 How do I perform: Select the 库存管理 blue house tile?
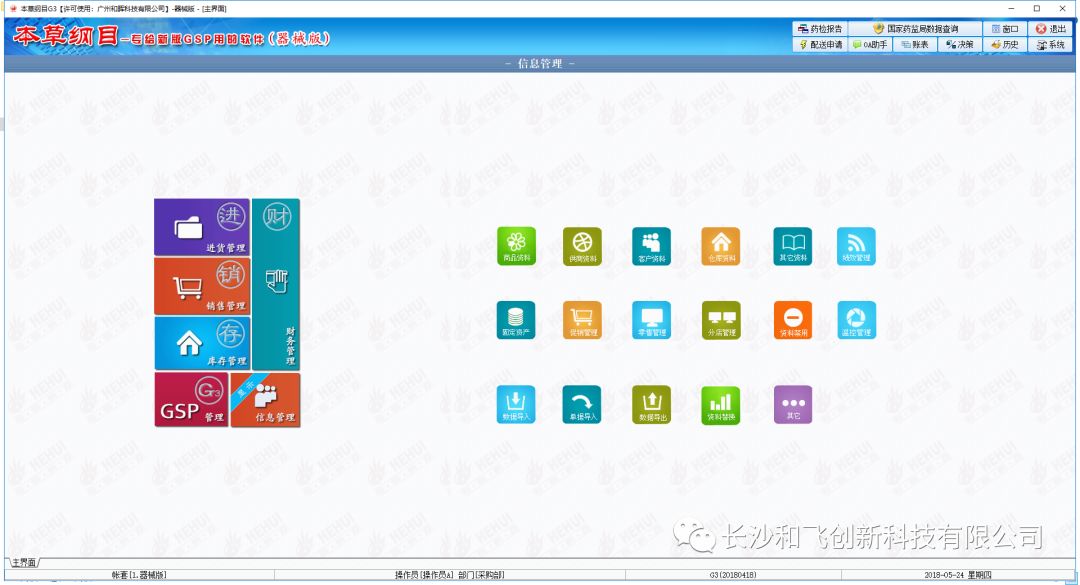tap(202, 343)
